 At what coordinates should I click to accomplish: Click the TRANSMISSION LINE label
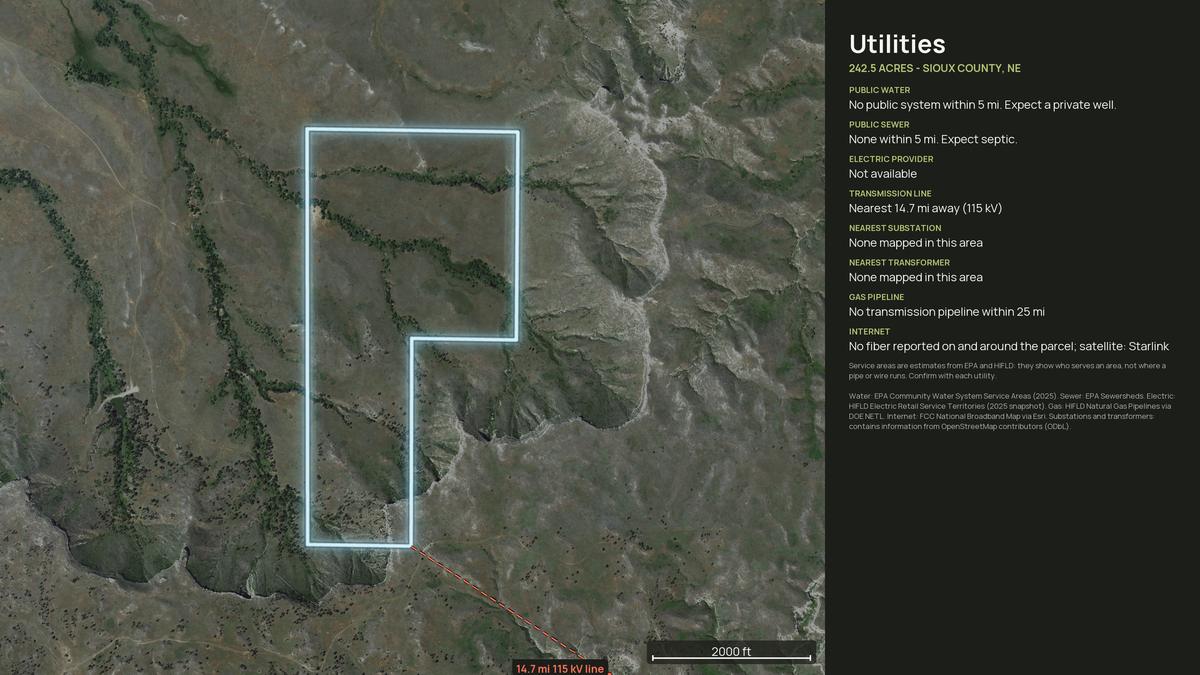point(890,193)
